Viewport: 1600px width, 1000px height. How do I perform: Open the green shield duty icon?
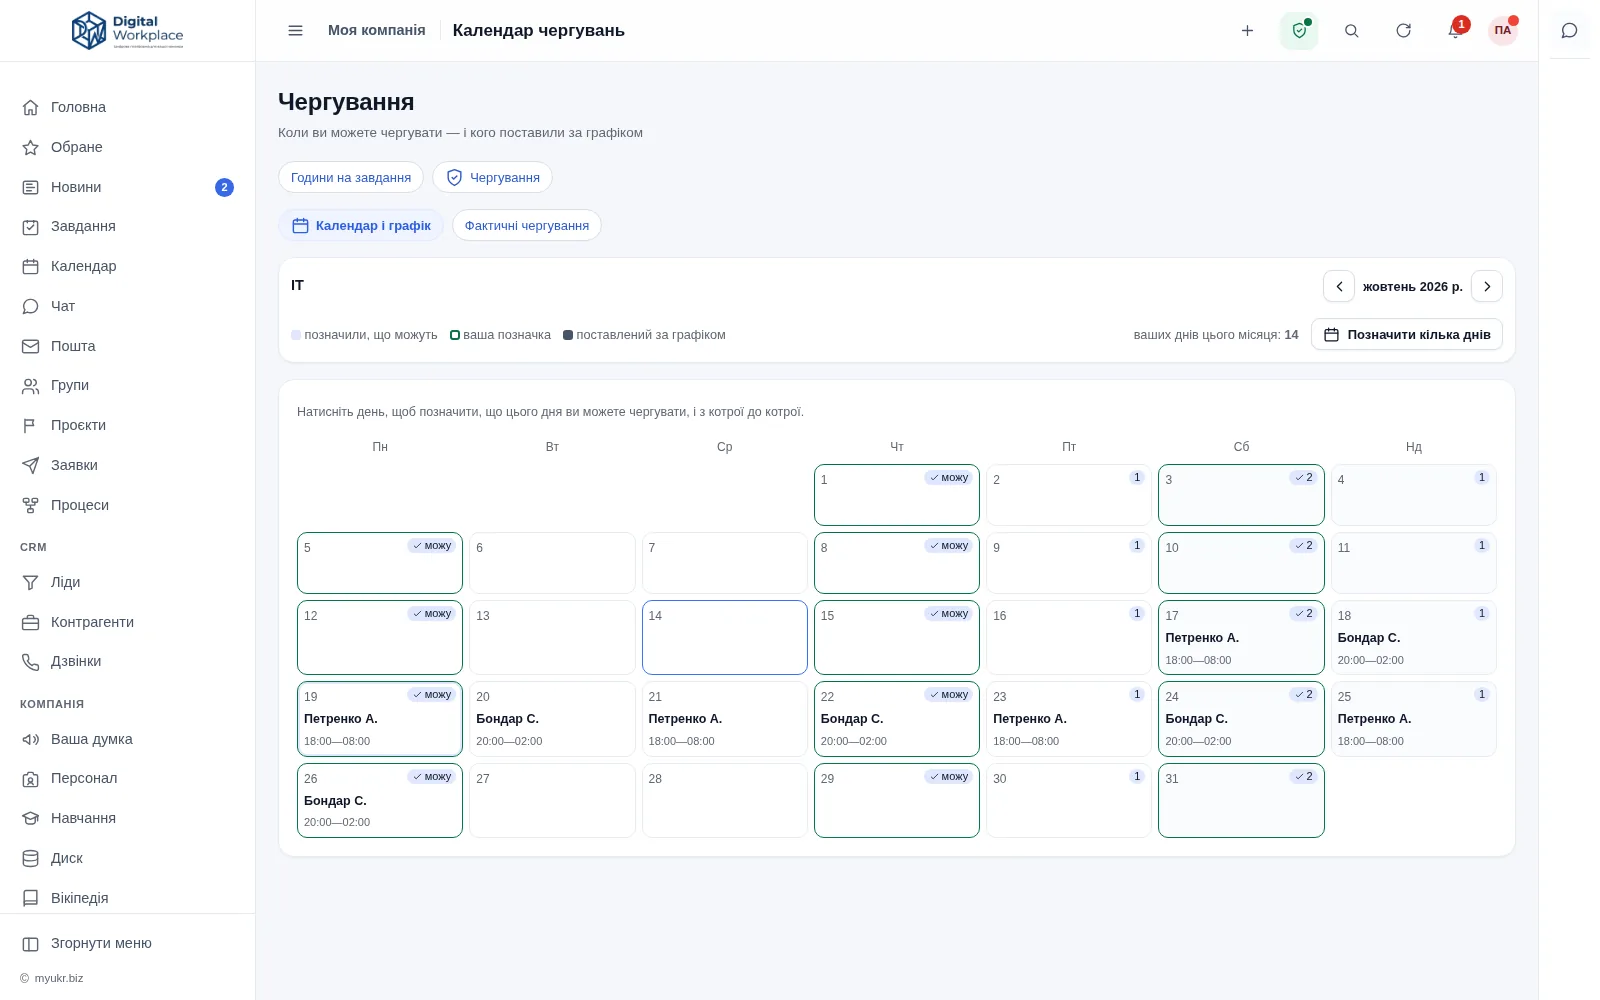tap(1299, 31)
